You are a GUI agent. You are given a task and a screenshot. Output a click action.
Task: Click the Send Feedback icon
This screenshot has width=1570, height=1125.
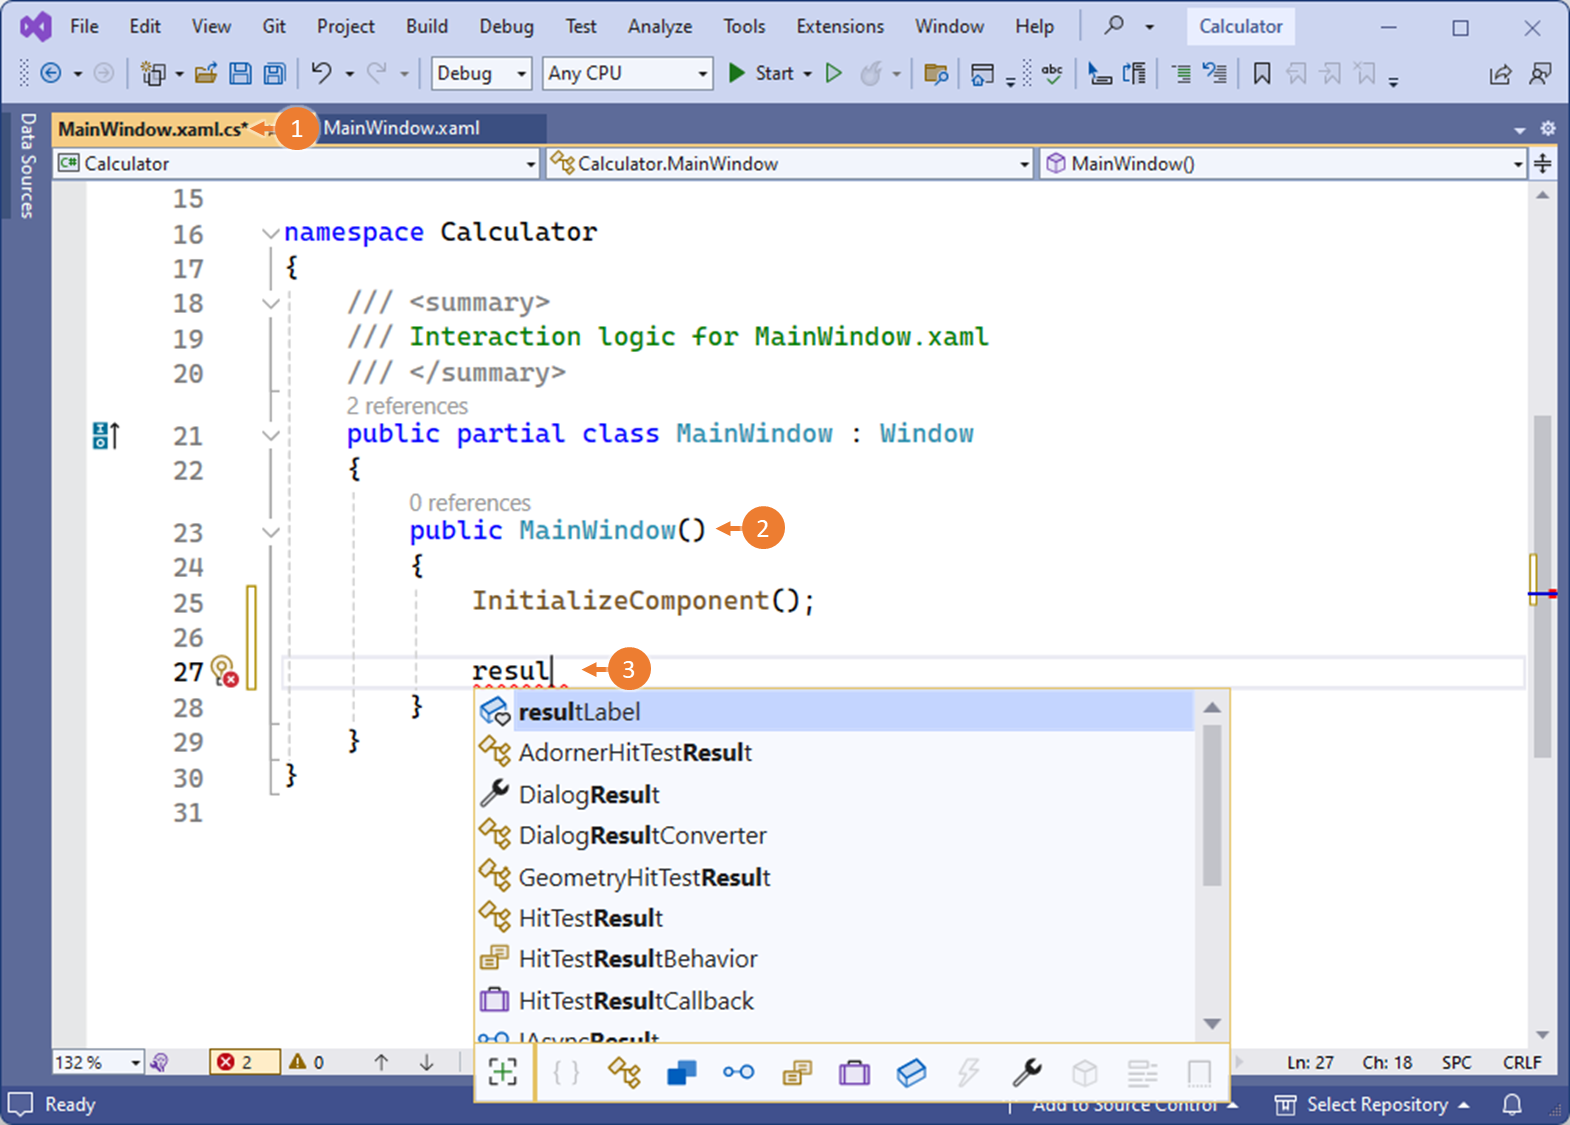point(1541,74)
